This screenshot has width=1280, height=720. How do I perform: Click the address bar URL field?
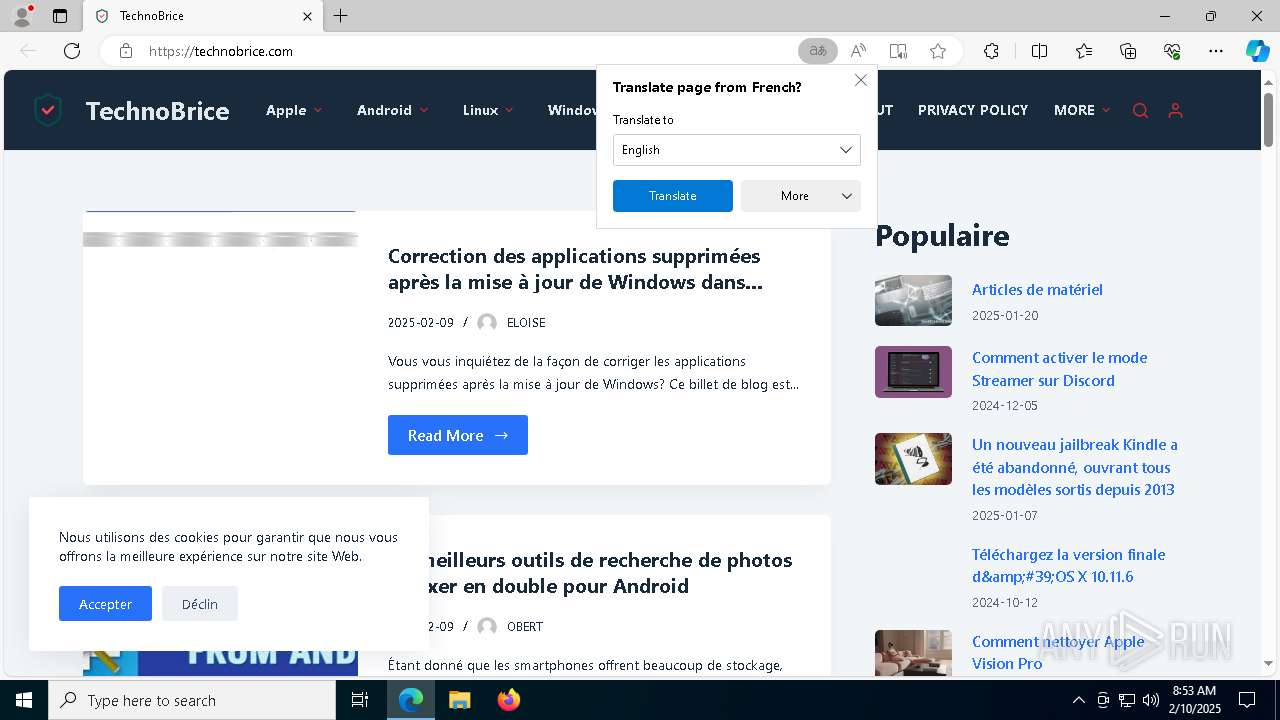point(470,51)
